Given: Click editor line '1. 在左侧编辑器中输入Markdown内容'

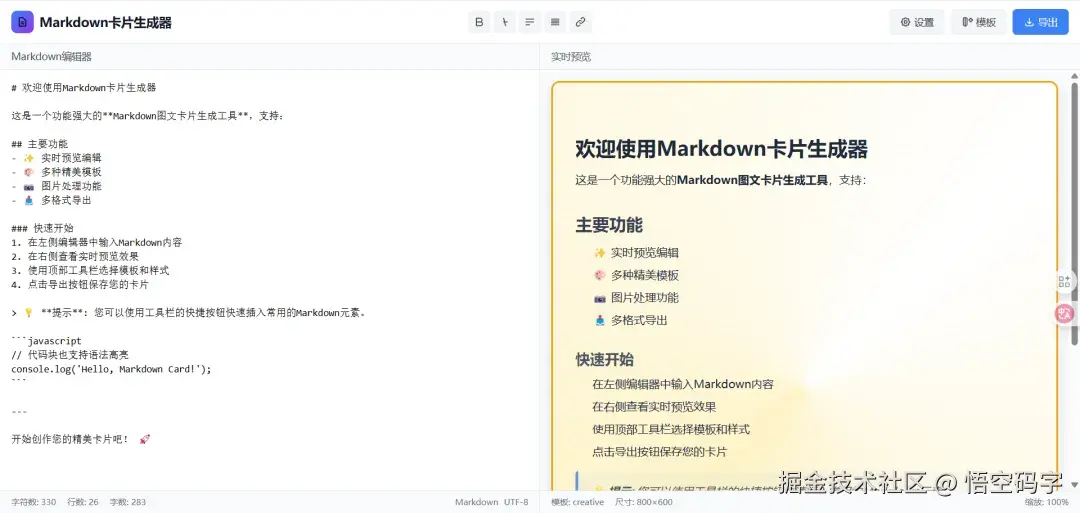Looking at the screenshot, I should point(97,242).
